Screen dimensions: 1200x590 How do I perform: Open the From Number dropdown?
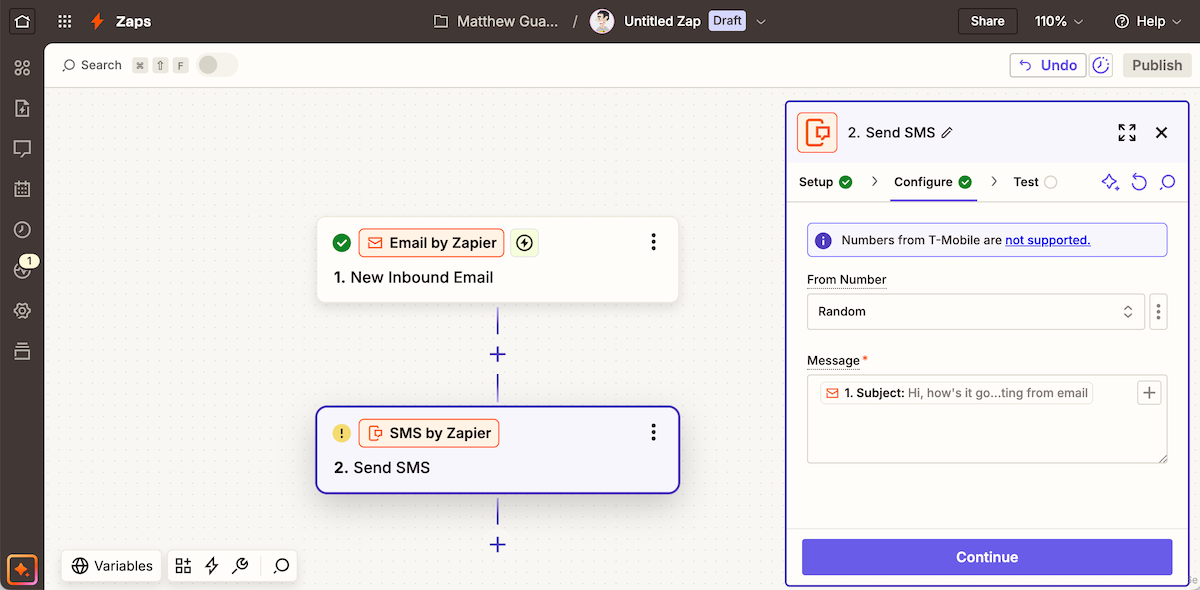(975, 312)
